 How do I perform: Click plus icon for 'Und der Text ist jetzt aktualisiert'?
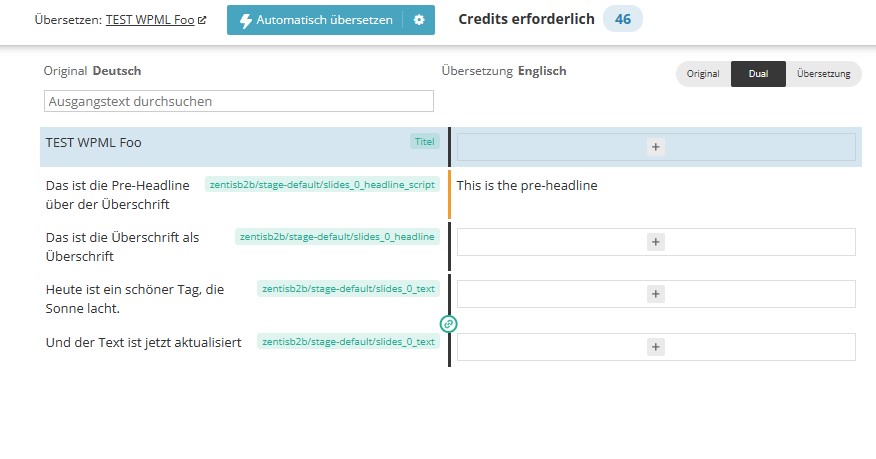[x=656, y=347]
